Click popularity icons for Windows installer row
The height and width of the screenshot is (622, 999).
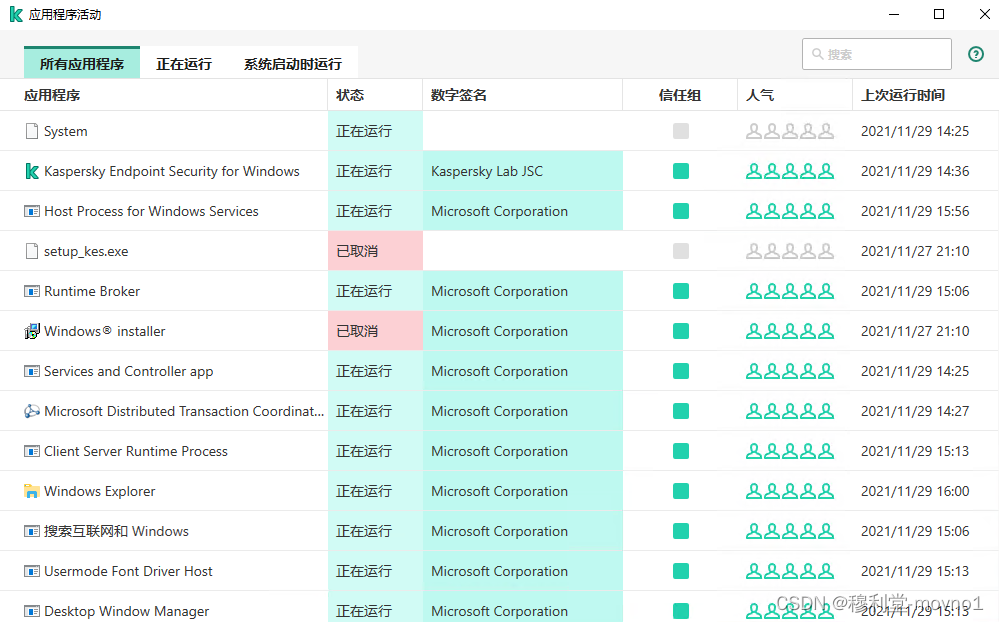[789, 331]
